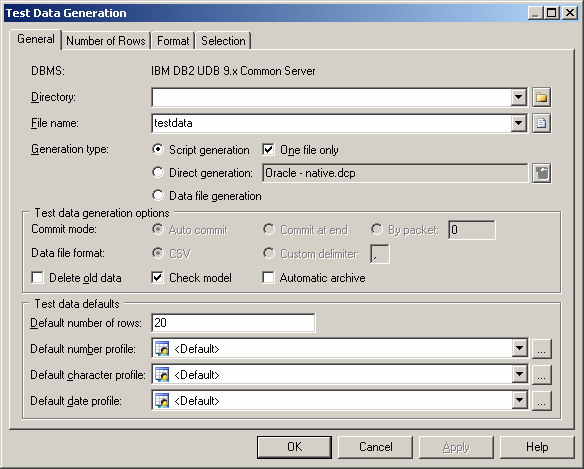Switch to the Format tab

(x=173, y=41)
